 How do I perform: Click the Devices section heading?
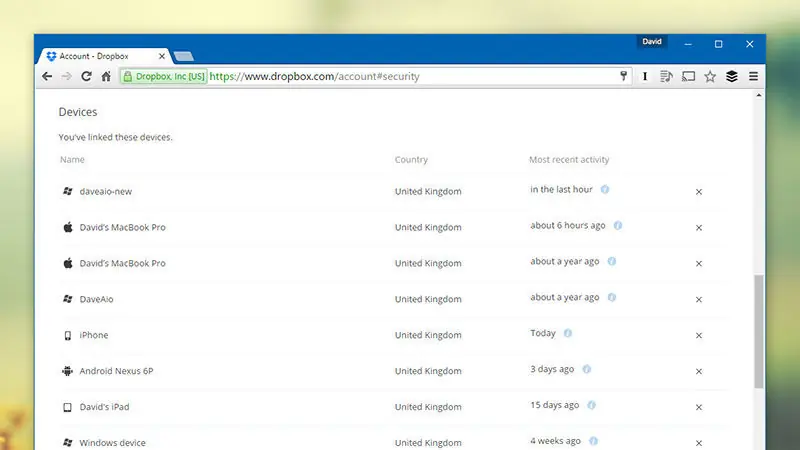tap(78, 112)
